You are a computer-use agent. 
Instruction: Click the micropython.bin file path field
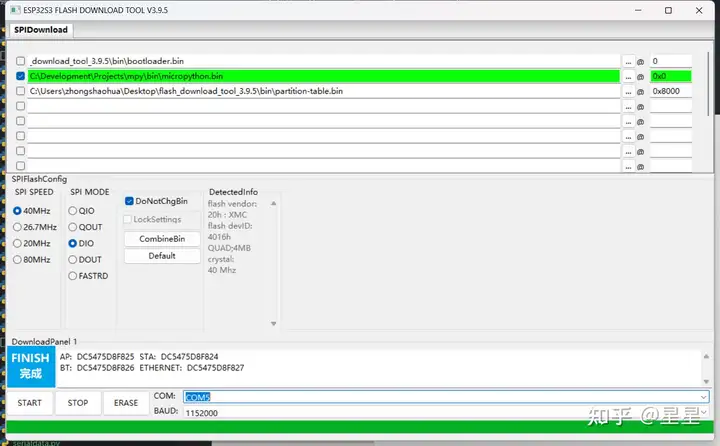[x=324, y=76]
